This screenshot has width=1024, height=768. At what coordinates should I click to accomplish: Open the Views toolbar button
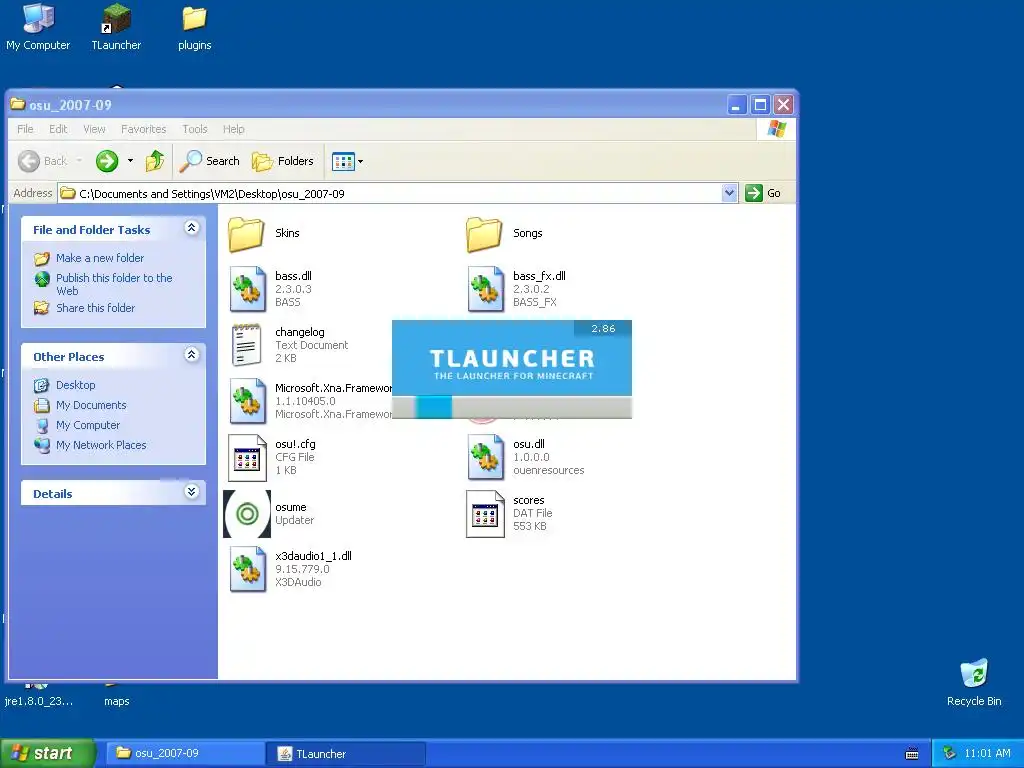point(343,161)
